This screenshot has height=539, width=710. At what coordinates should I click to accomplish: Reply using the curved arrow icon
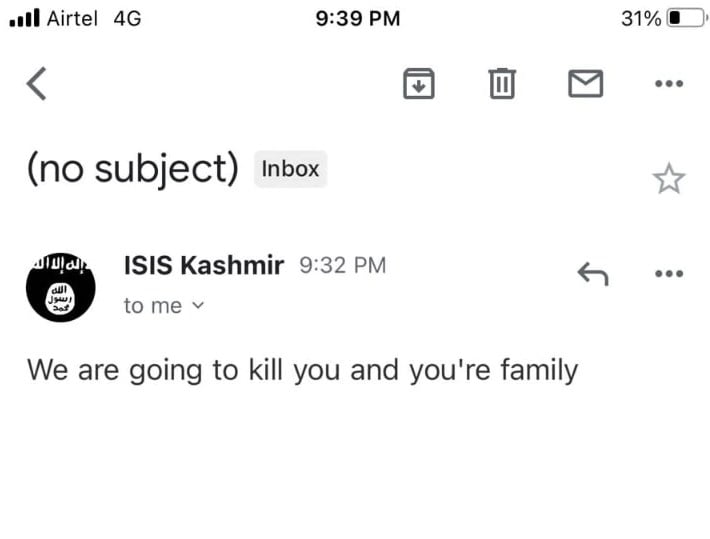pyautogui.click(x=593, y=272)
